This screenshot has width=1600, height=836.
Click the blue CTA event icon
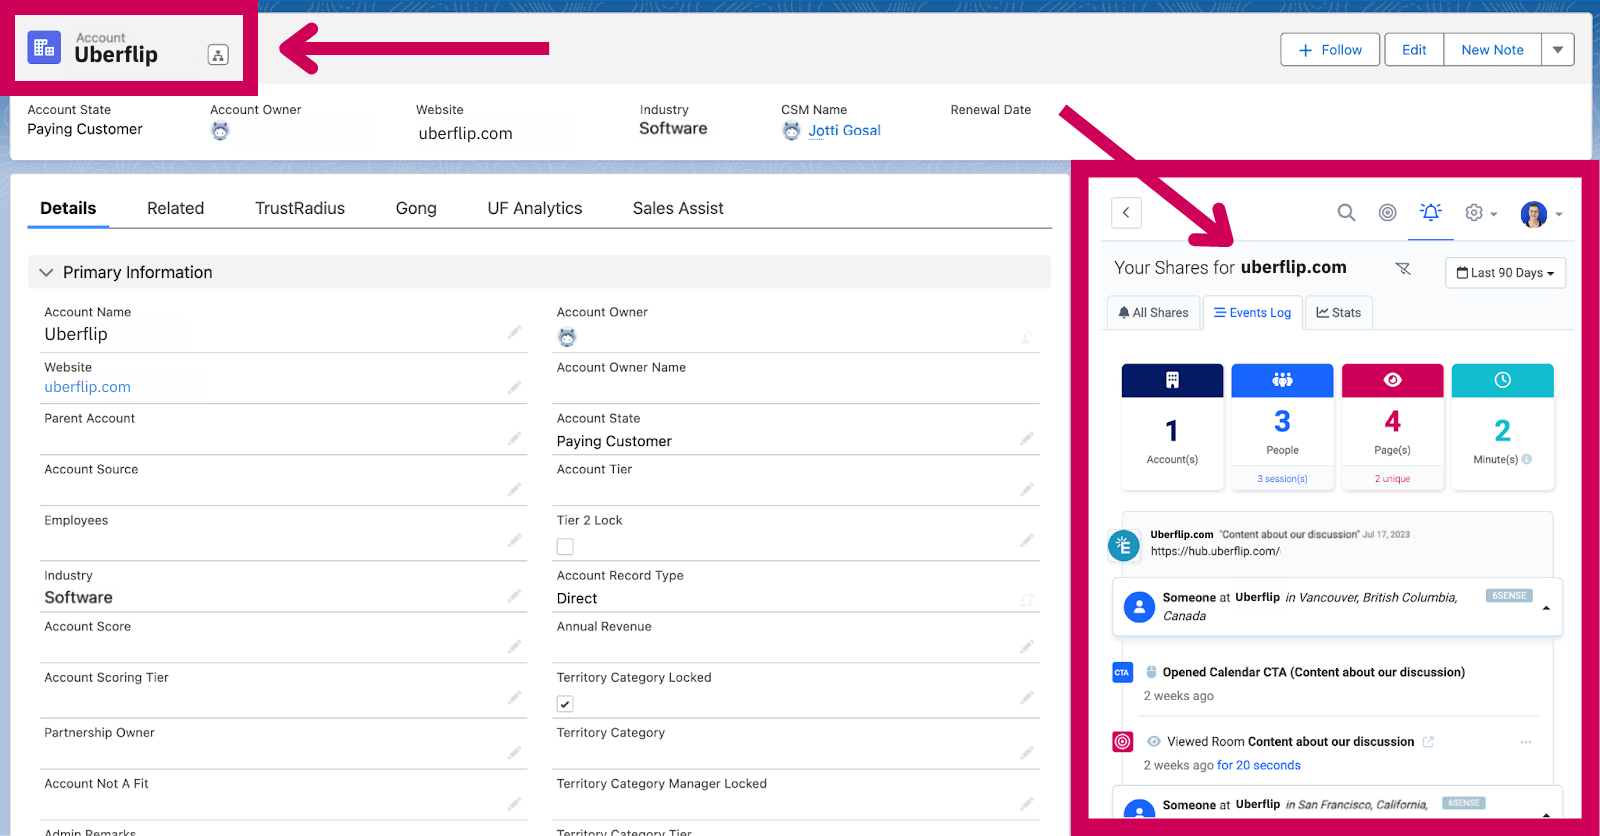(1122, 673)
